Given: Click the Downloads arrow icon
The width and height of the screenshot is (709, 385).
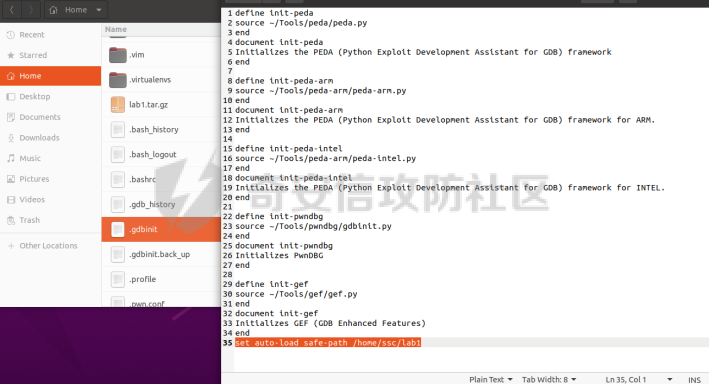Looking at the screenshot, I should 11,138.
